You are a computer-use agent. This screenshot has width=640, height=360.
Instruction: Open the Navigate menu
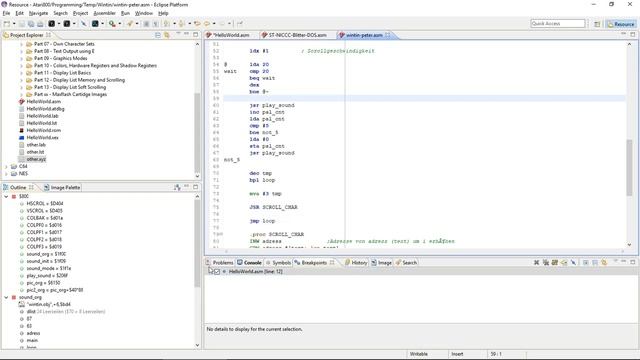click(x=38, y=13)
